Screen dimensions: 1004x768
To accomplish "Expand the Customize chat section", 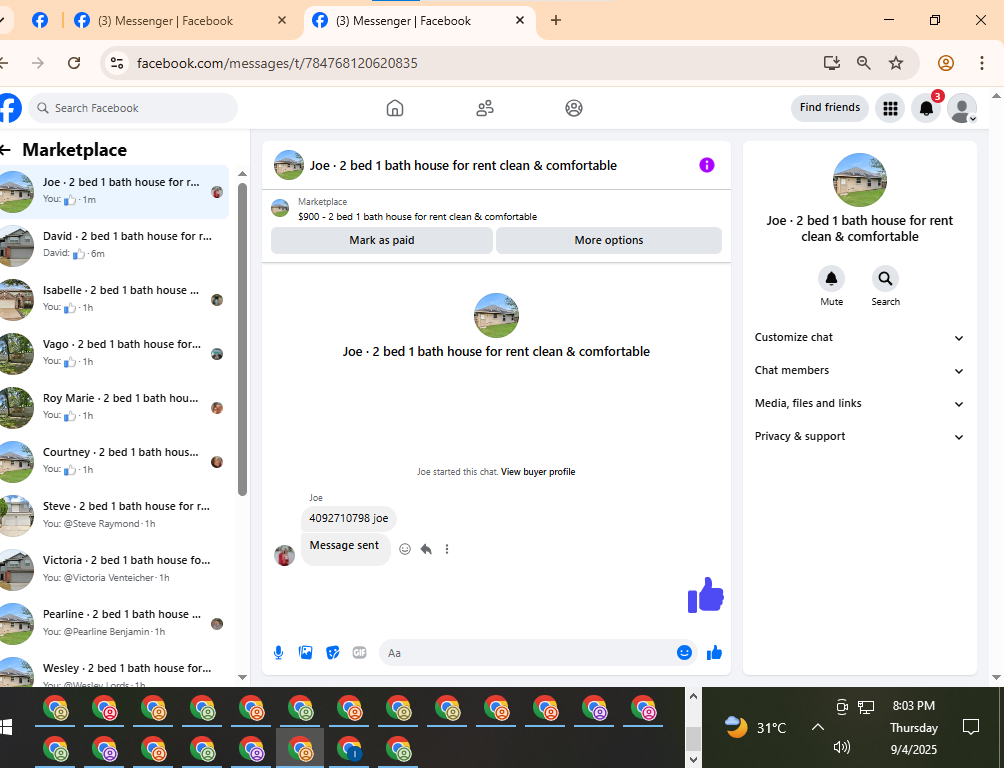I will coord(859,338).
